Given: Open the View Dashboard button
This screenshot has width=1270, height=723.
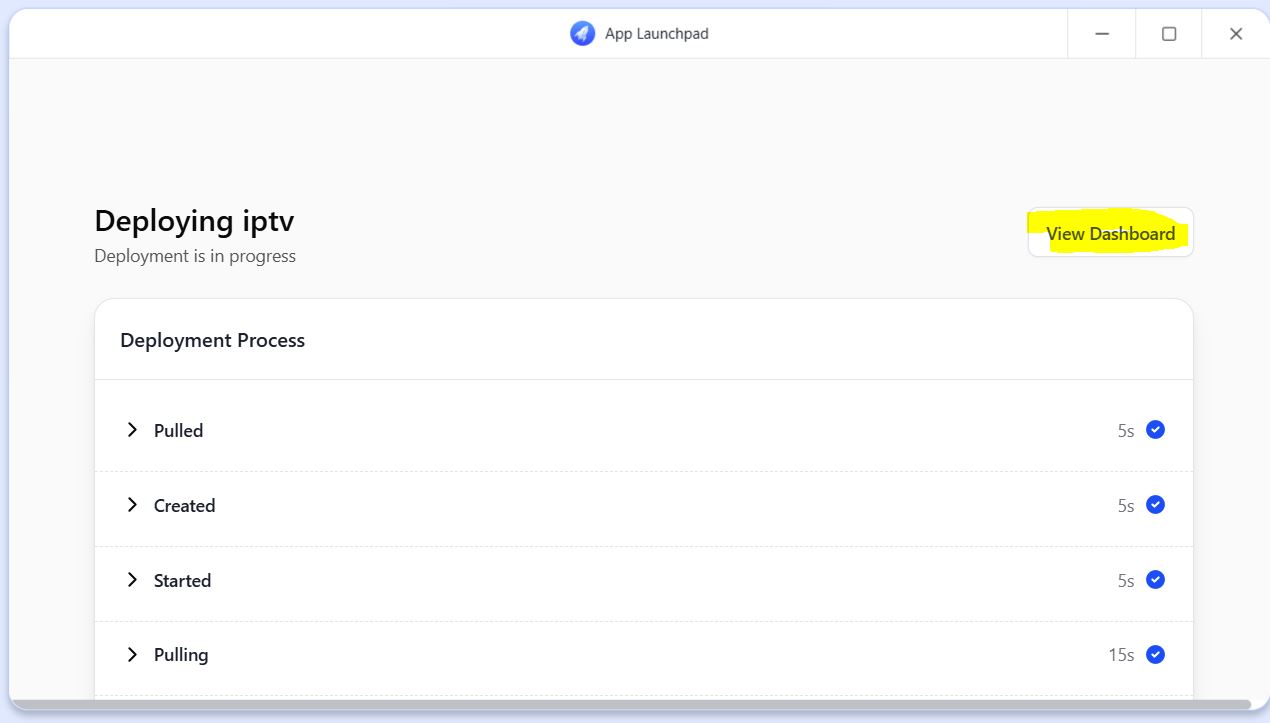Looking at the screenshot, I should coord(1110,233).
